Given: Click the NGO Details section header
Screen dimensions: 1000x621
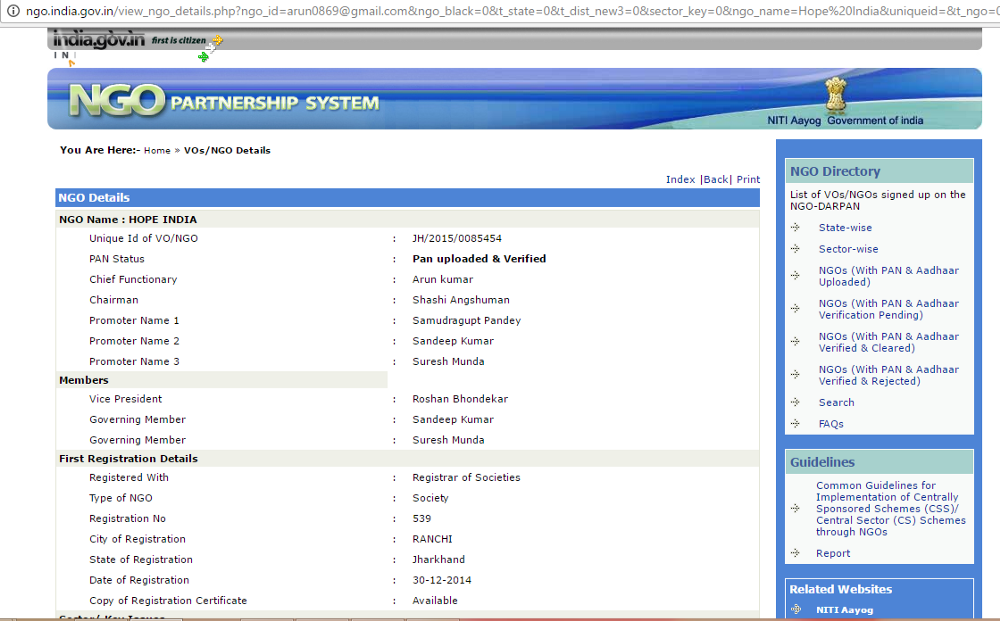Looking at the screenshot, I should (x=408, y=198).
